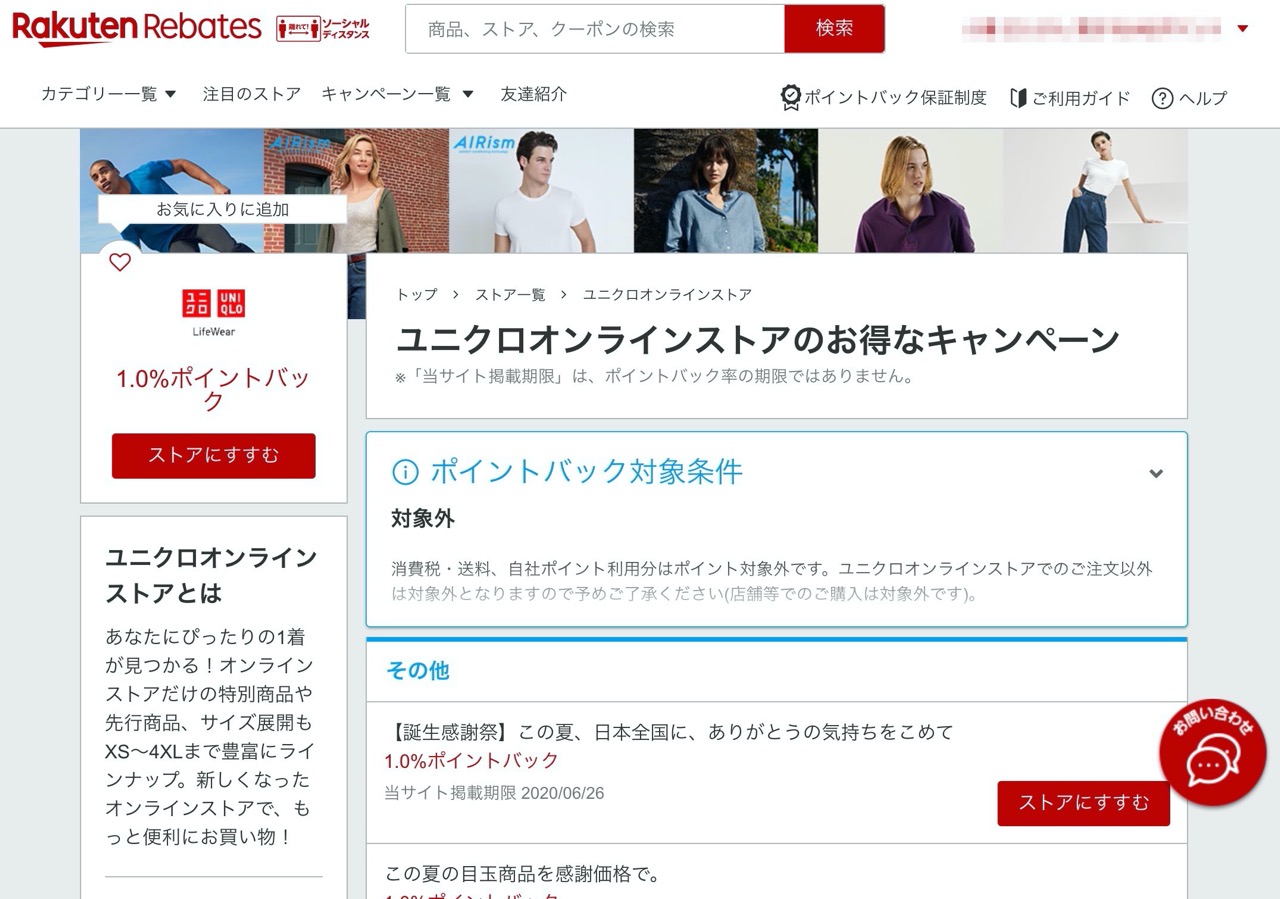Go to トップ breadcrumb
The height and width of the screenshot is (899, 1280).
[417, 295]
